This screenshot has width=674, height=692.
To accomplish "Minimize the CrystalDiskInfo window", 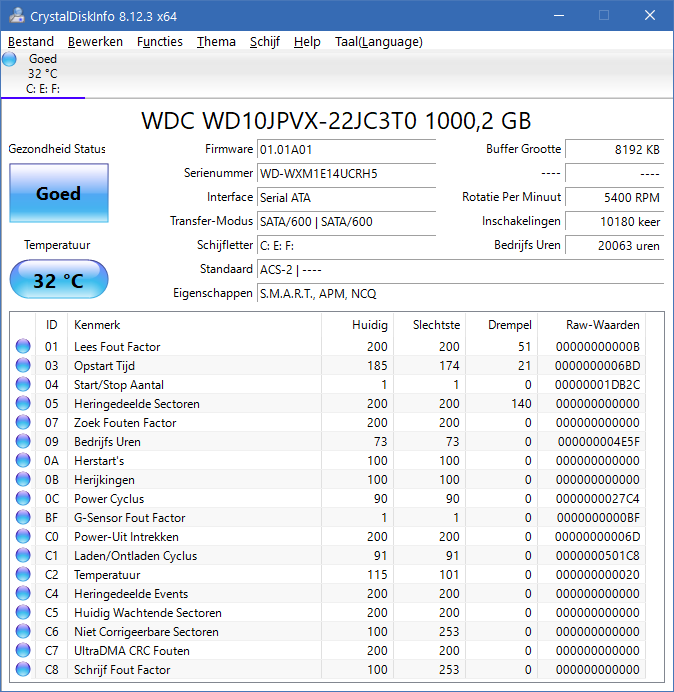I will tap(559, 15).
